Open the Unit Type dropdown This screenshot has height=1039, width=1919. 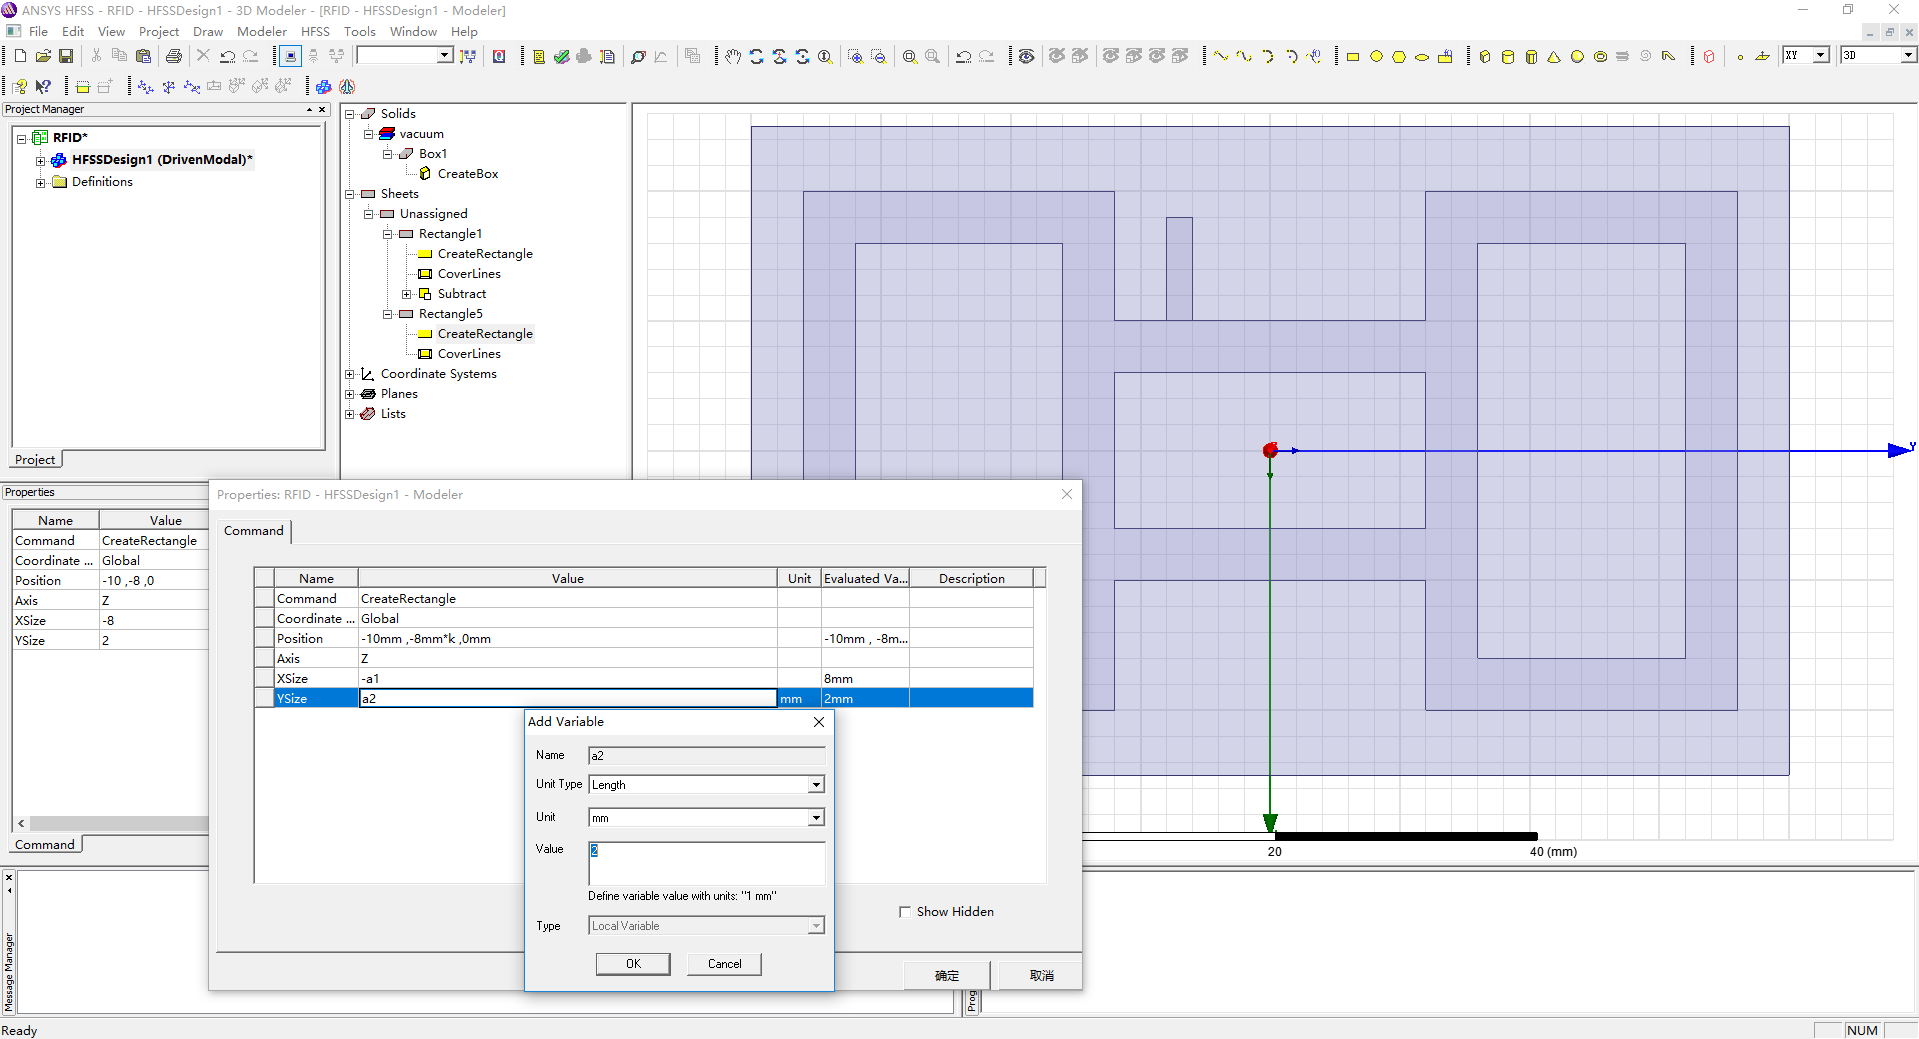[x=816, y=785]
